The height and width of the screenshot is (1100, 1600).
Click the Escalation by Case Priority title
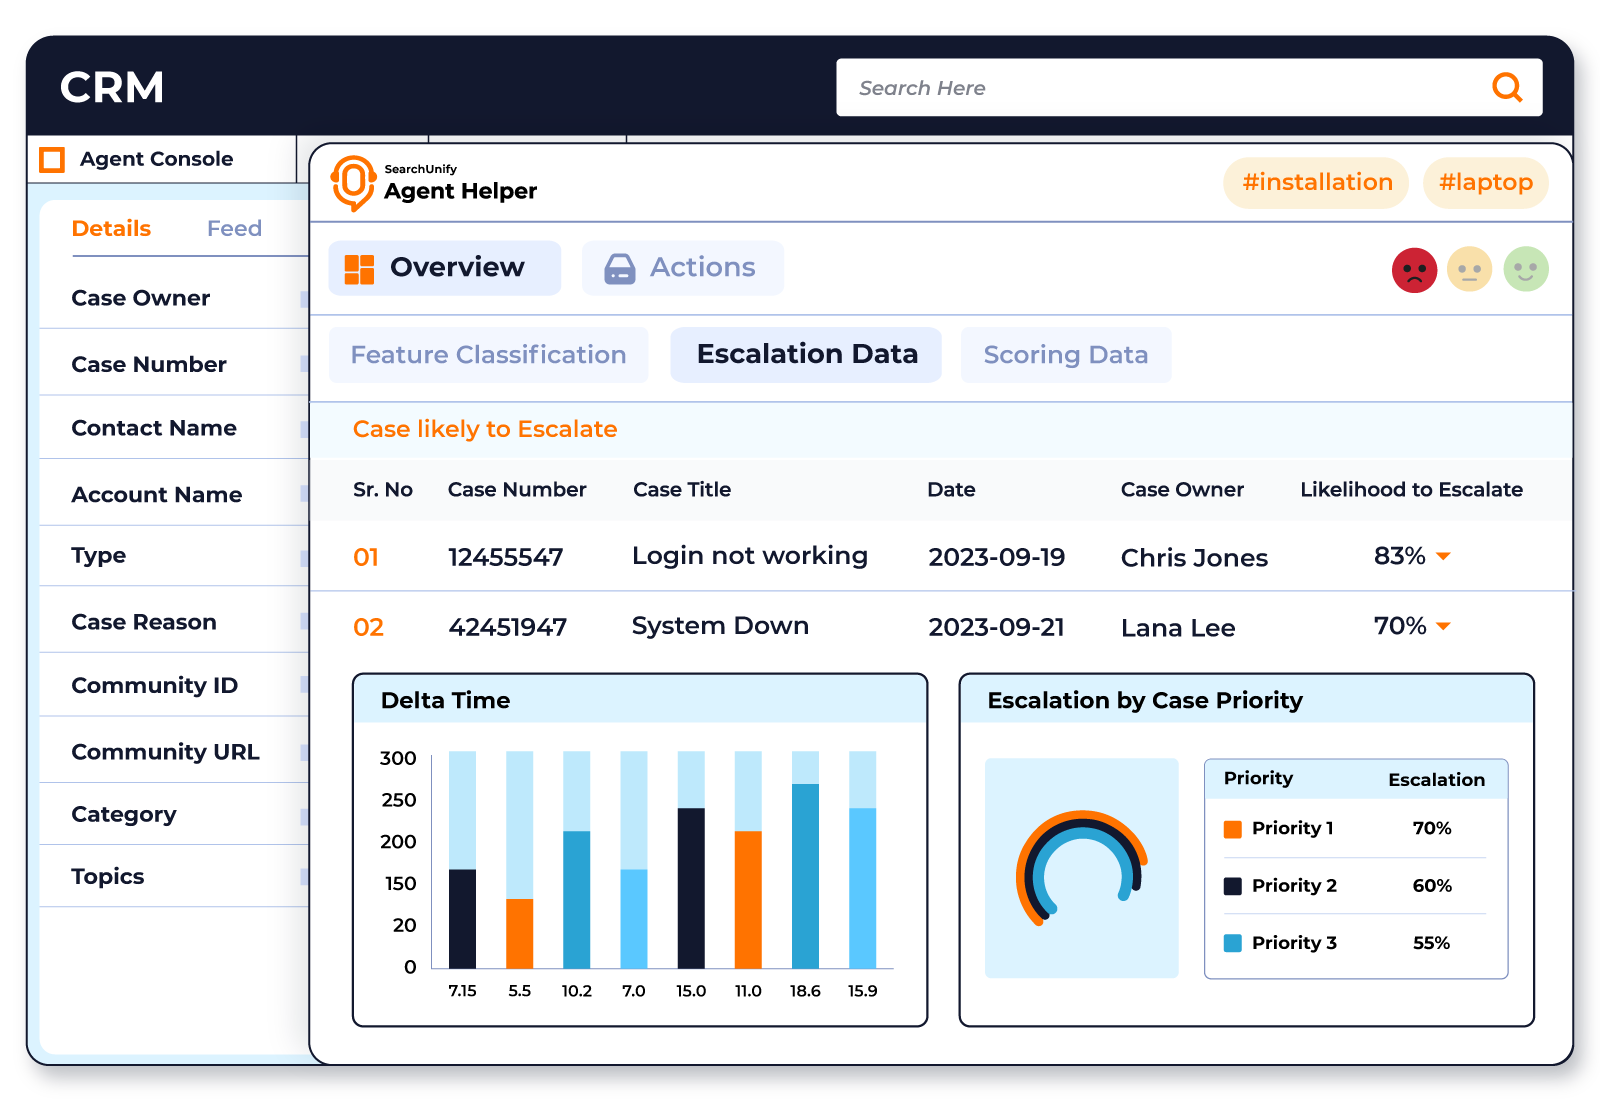click(x=1145, y=701)
